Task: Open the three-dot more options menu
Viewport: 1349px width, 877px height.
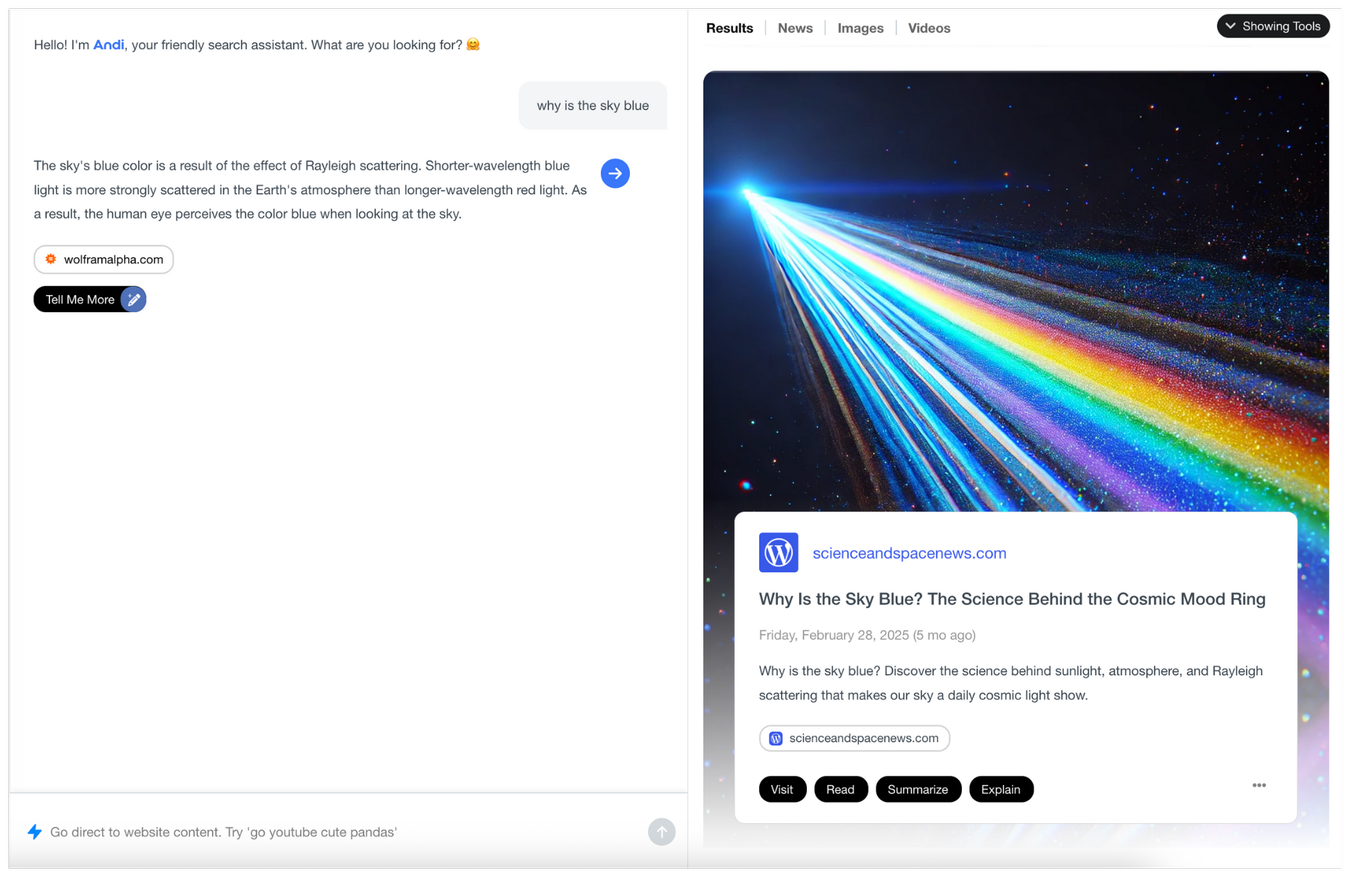Action: [x=1258, y=786]
